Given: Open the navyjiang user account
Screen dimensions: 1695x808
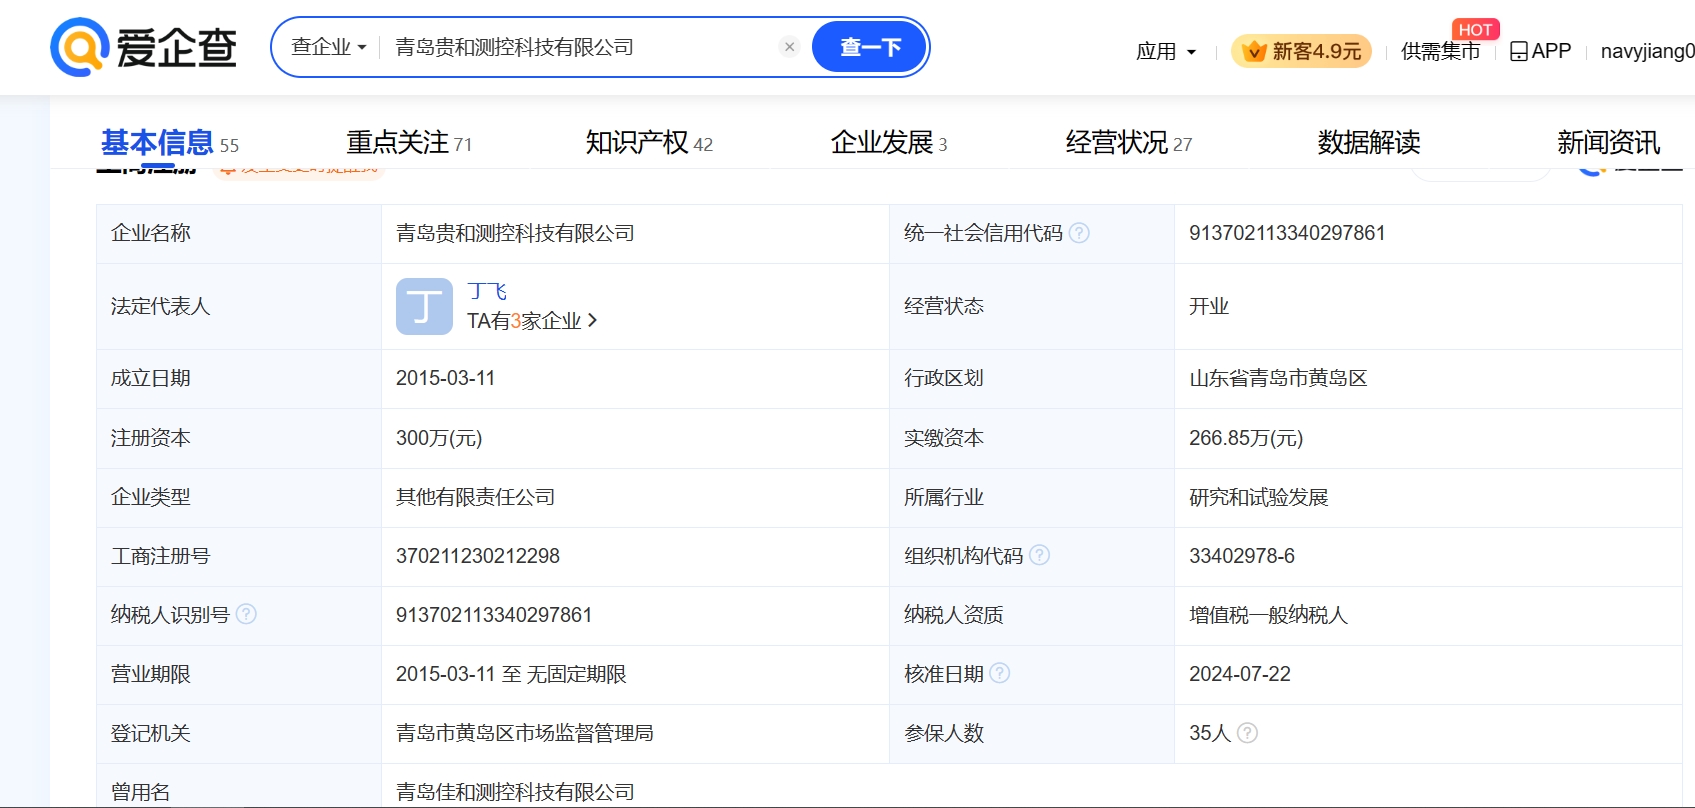Looking at the screenshot, I should coord(1647,51).
